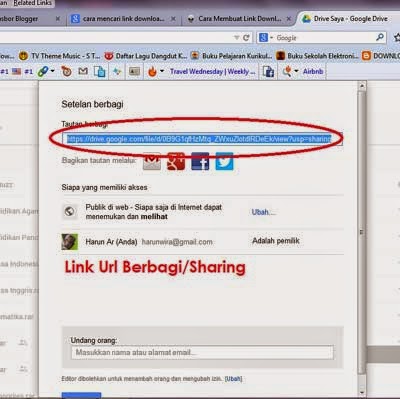The height and width of the screenshot is (399, 400).
Task: Open the 'Buku Sekolah Elektroni...' bookmark
Action: 317,56
